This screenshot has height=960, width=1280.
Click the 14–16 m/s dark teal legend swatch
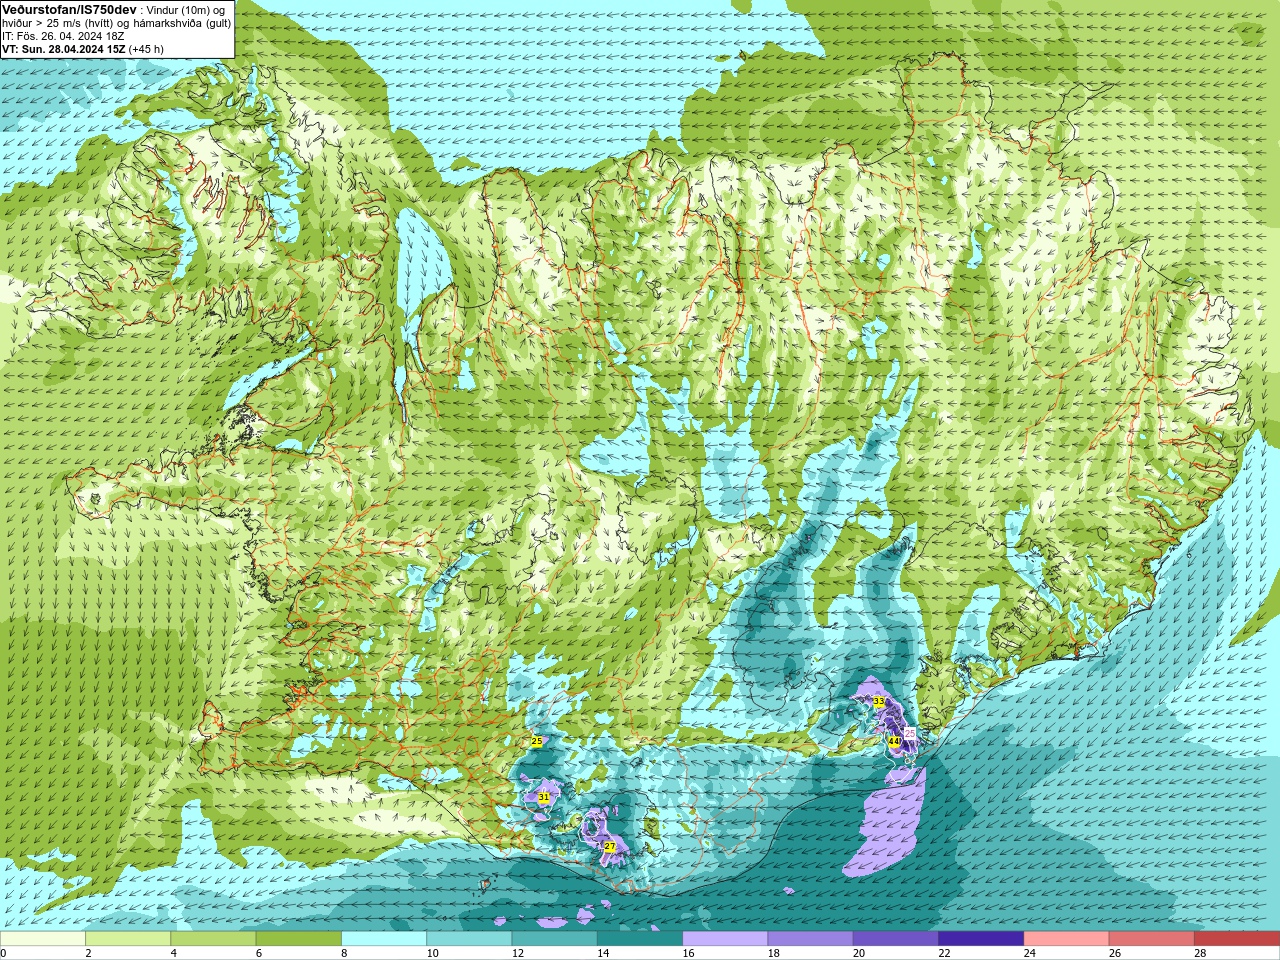click(640, 939)
